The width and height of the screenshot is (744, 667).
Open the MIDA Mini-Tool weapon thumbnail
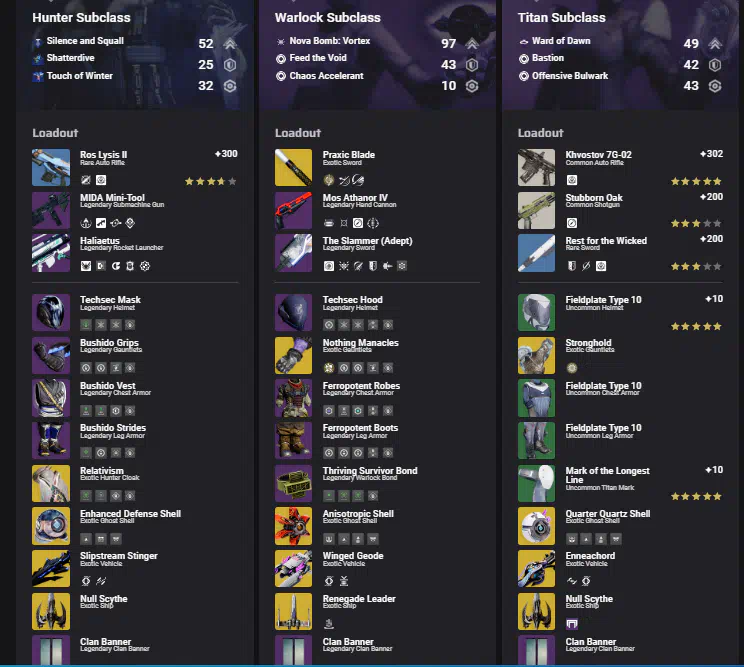(51, 210)
